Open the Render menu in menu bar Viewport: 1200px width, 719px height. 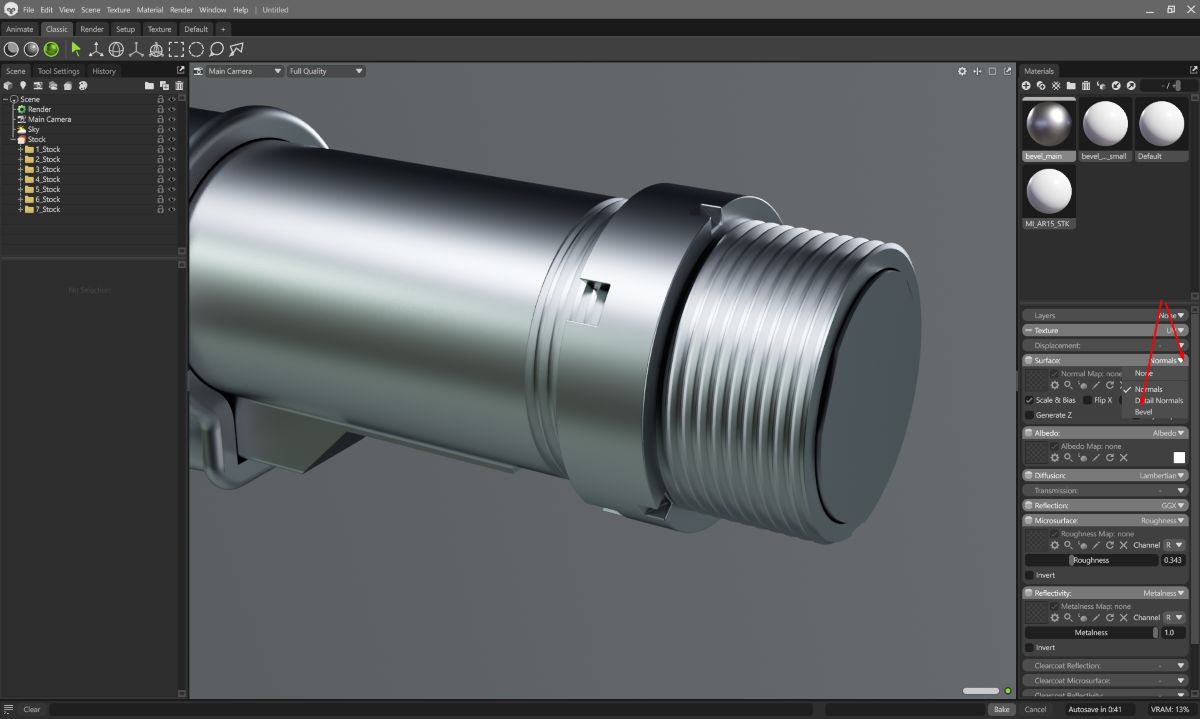181,10
